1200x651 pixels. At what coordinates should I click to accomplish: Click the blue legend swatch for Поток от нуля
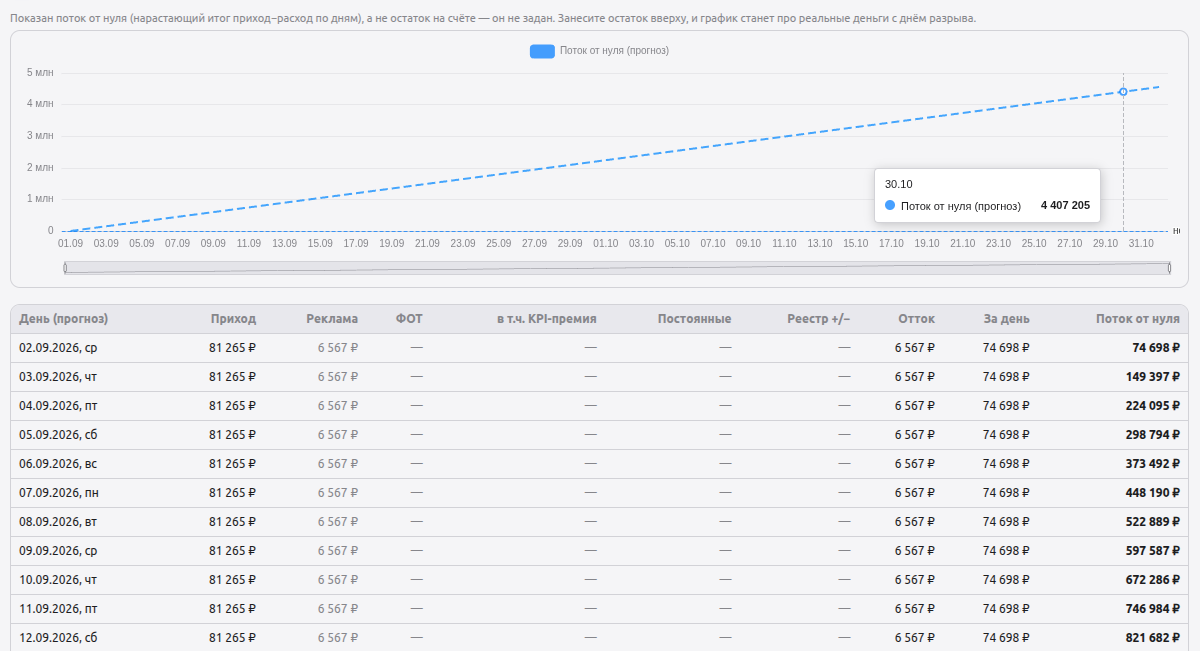click(542, 51)
